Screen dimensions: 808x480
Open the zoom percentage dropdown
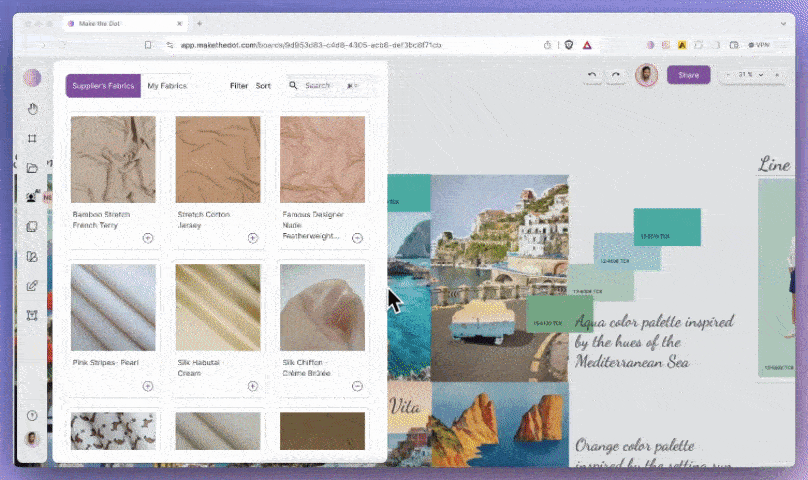tap(751, 75)
